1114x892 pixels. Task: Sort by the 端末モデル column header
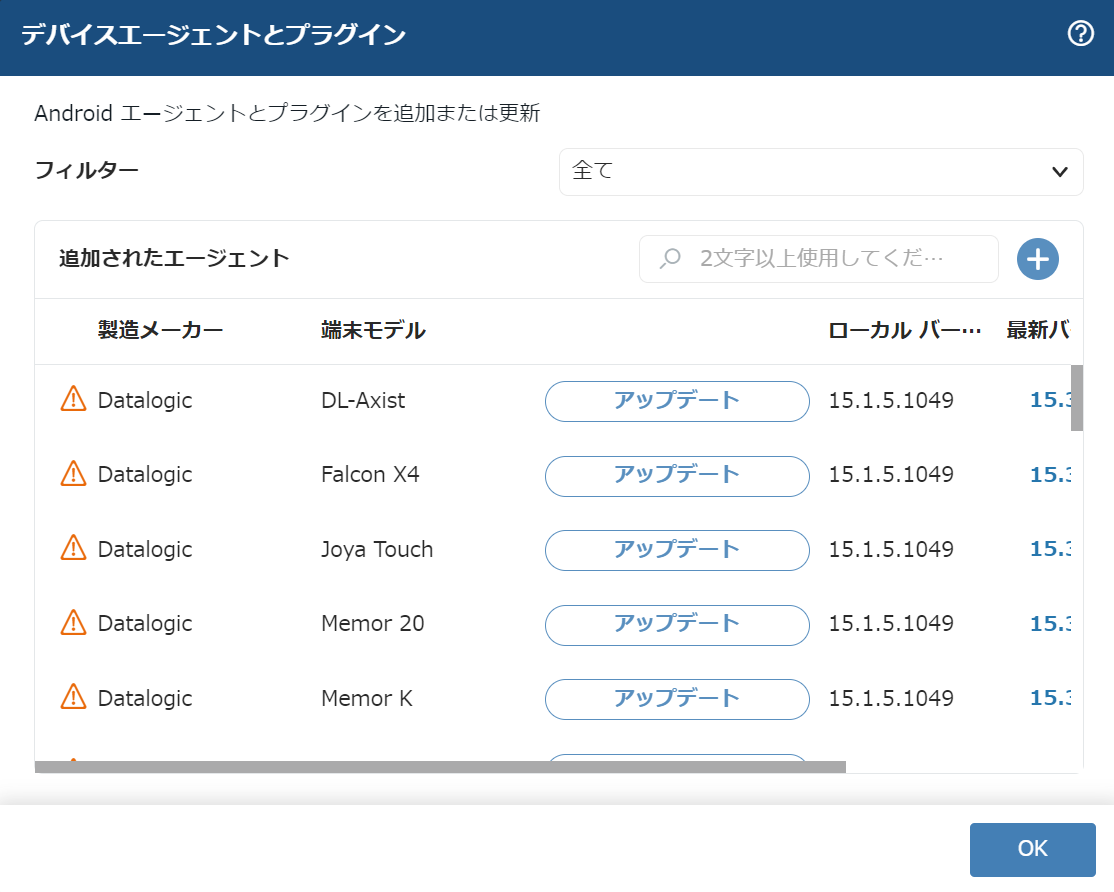coord(373,330)
